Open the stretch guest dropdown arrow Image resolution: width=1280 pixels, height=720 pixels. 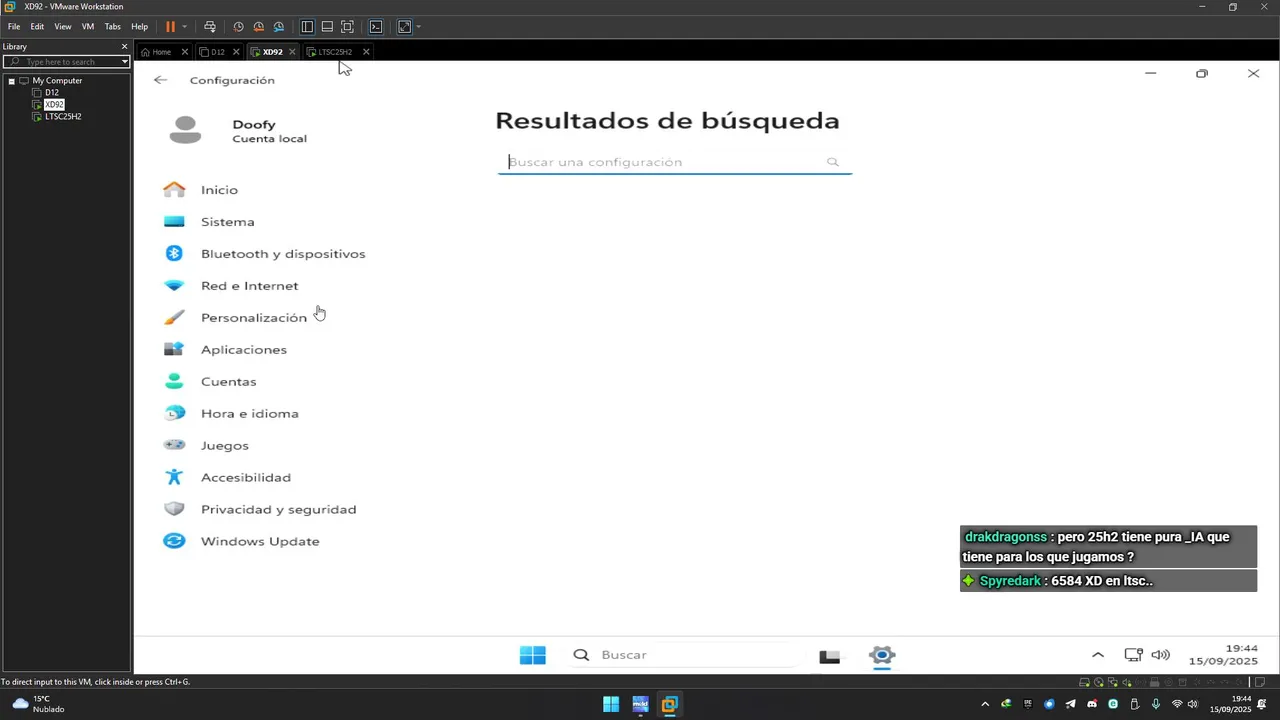418,27
